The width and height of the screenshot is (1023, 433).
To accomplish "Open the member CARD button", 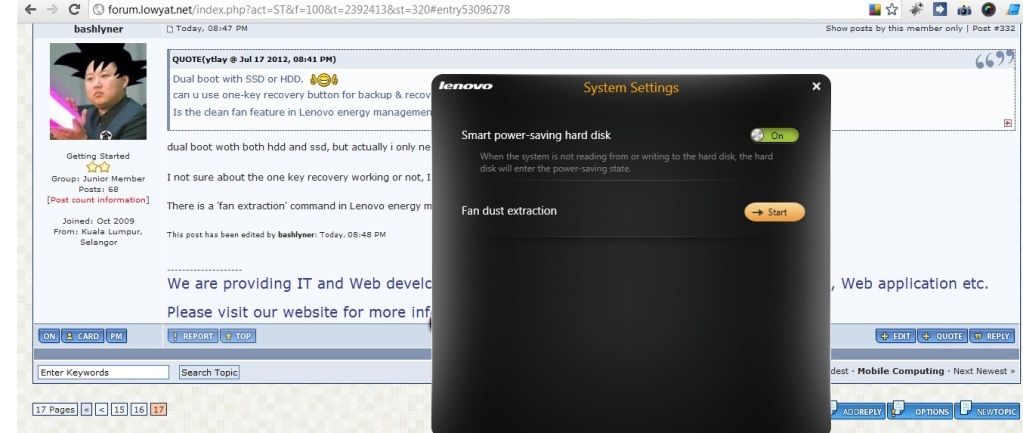I will pyautogui.click(x=82, y=336).
